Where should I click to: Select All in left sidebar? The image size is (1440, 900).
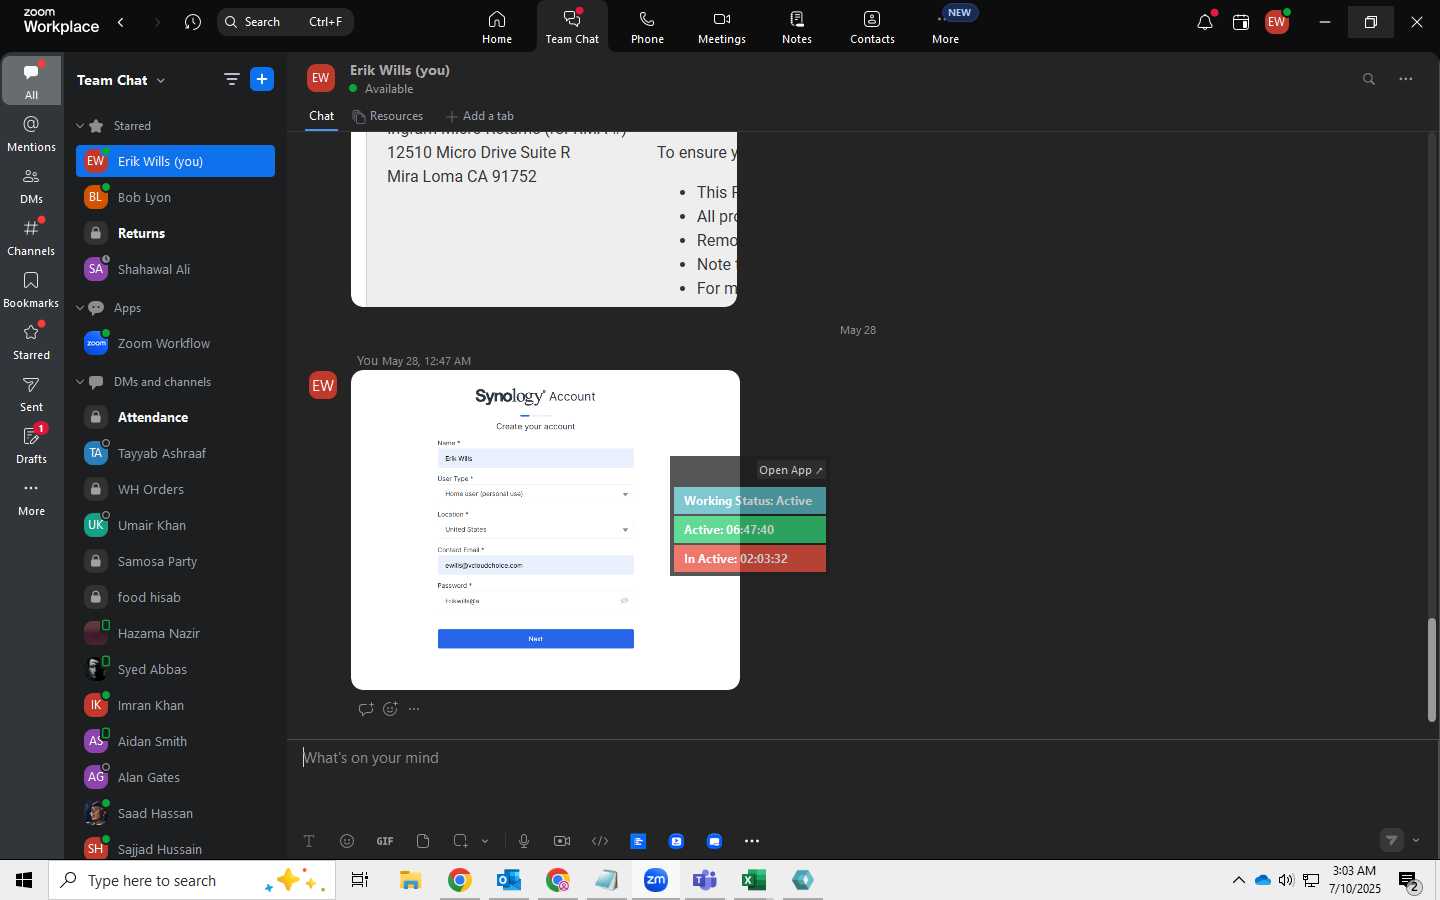pos(31,81)
